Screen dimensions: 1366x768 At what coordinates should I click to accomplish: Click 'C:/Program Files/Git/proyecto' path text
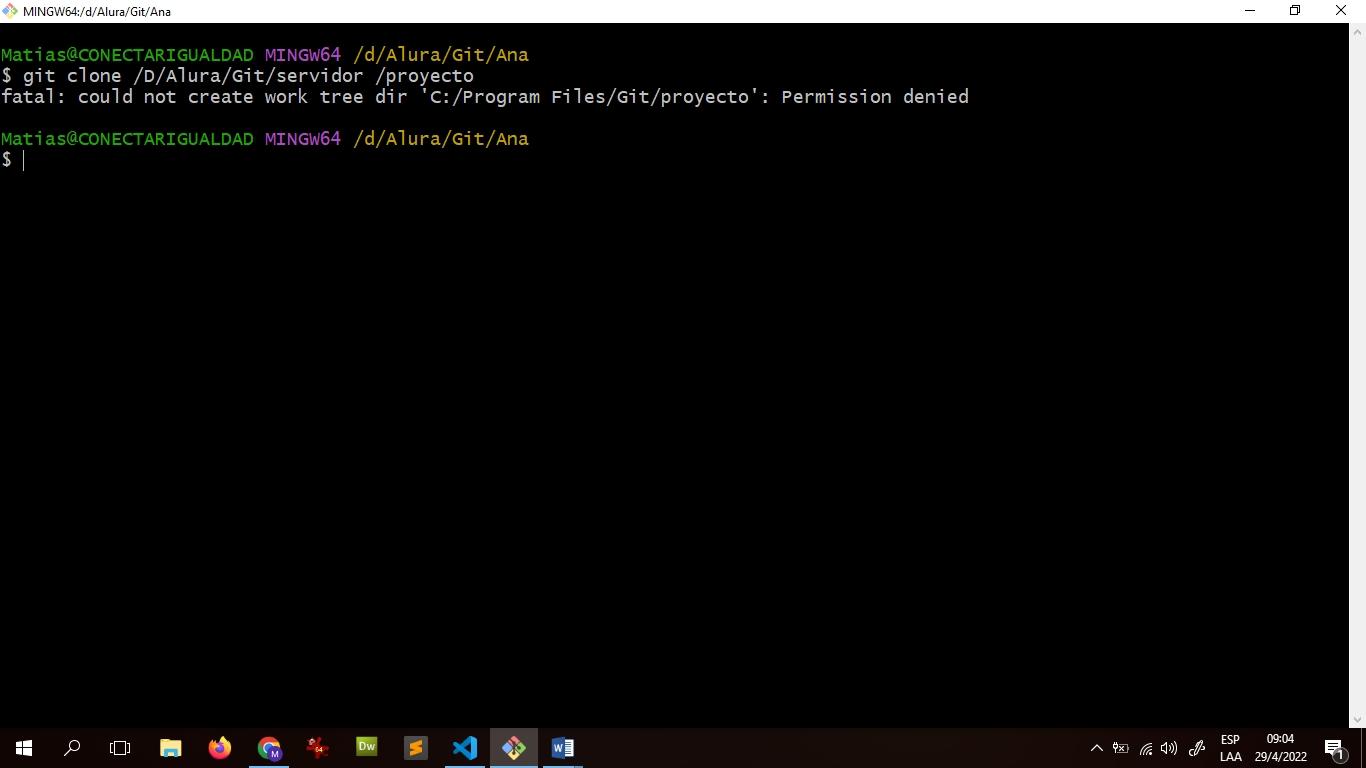[589, 97]
